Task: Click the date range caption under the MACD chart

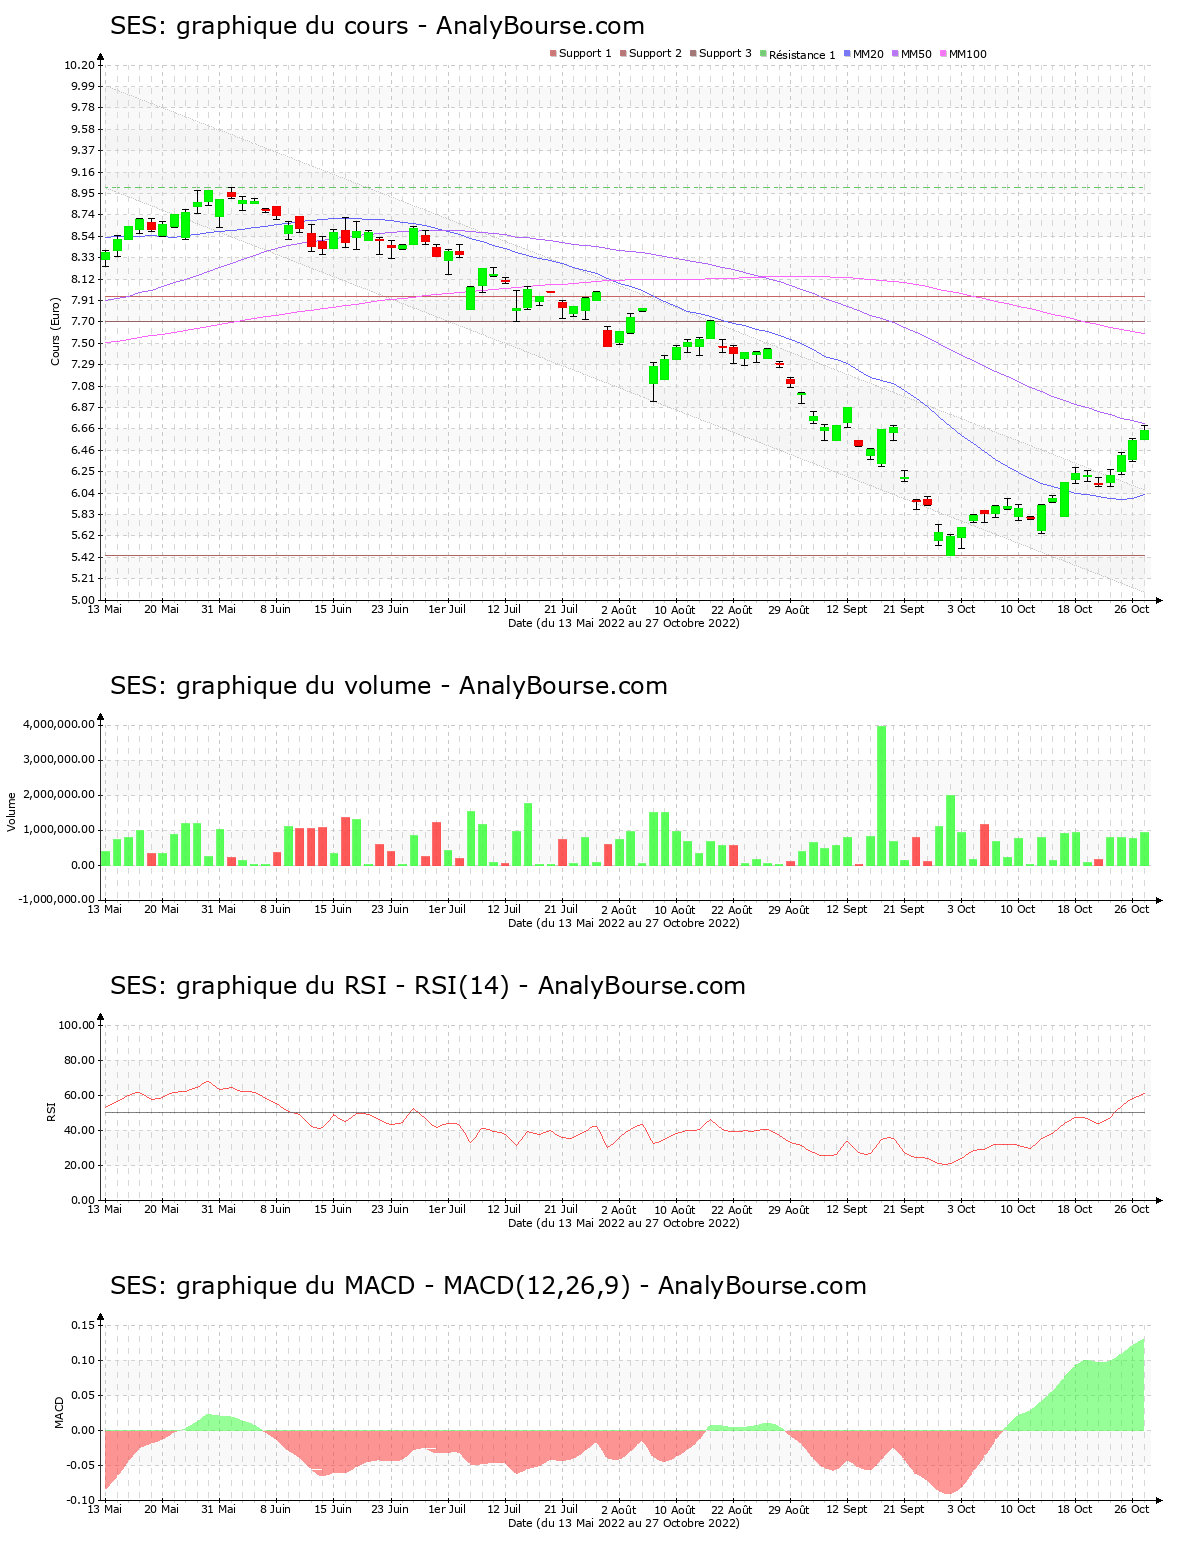Action: point(624,1523)
